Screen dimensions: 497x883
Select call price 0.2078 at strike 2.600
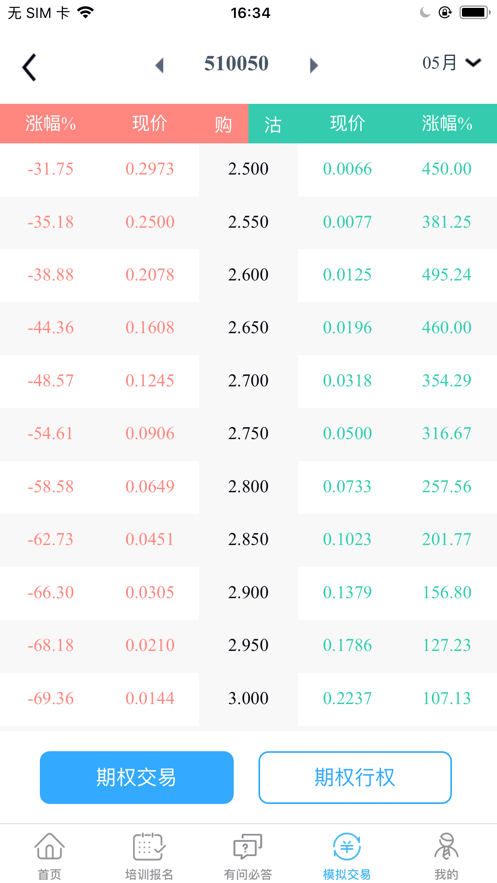(150, 275)
